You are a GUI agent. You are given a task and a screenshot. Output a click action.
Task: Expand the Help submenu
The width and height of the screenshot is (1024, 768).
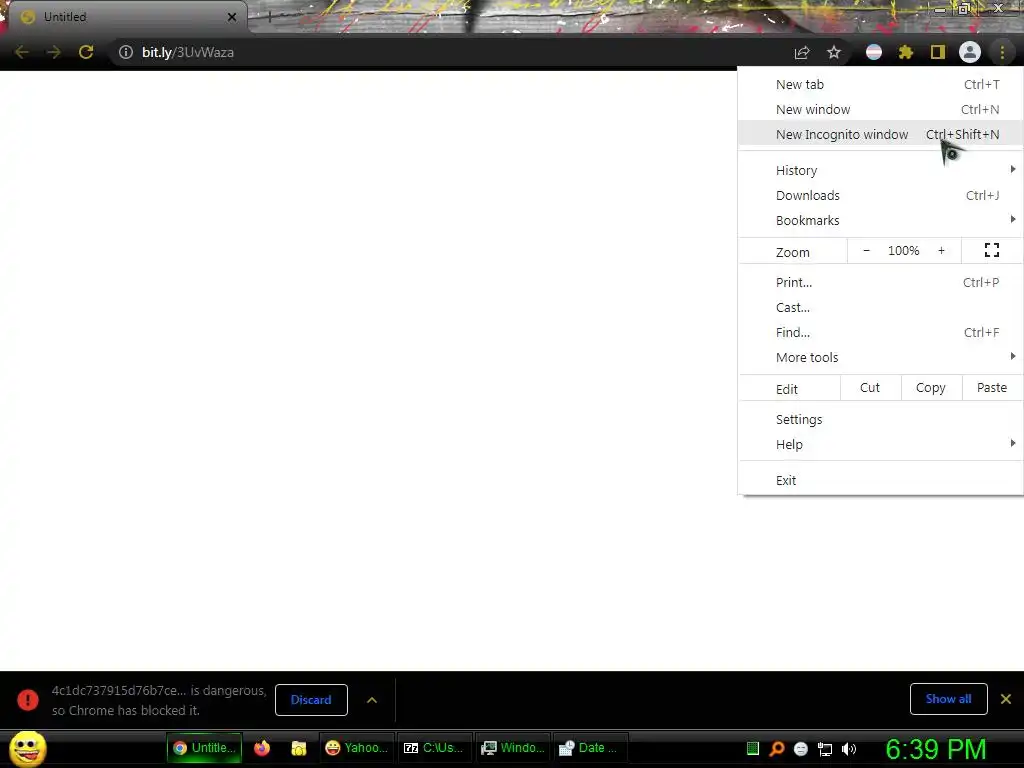(x=880, y=444)
